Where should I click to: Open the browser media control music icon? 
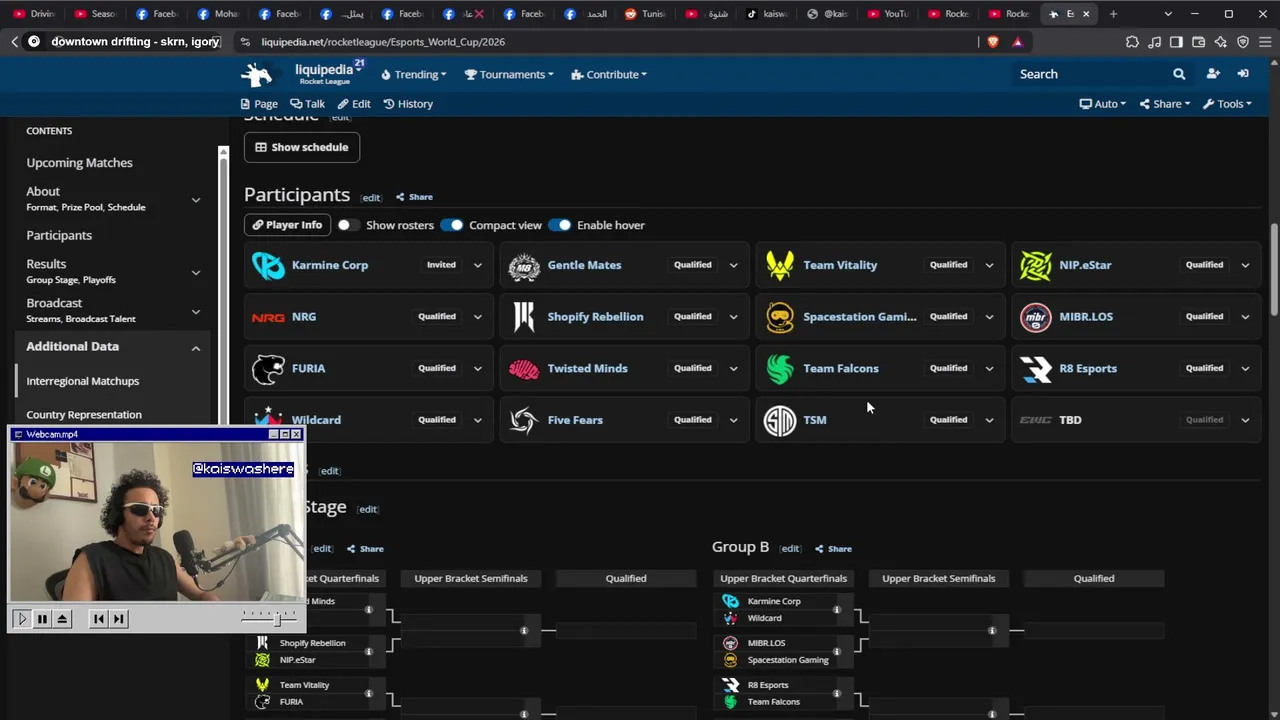click(x=1155, y=42)
